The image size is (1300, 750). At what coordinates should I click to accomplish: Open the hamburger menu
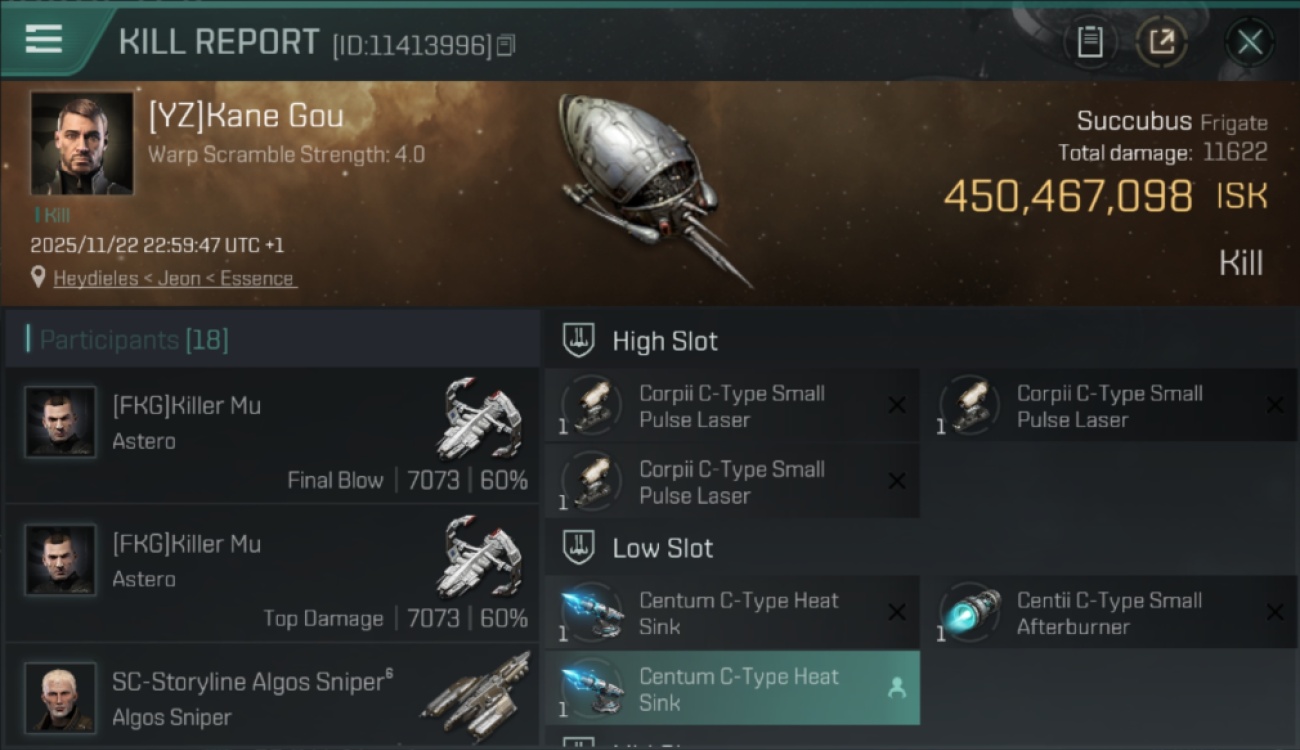coord(44,39)
